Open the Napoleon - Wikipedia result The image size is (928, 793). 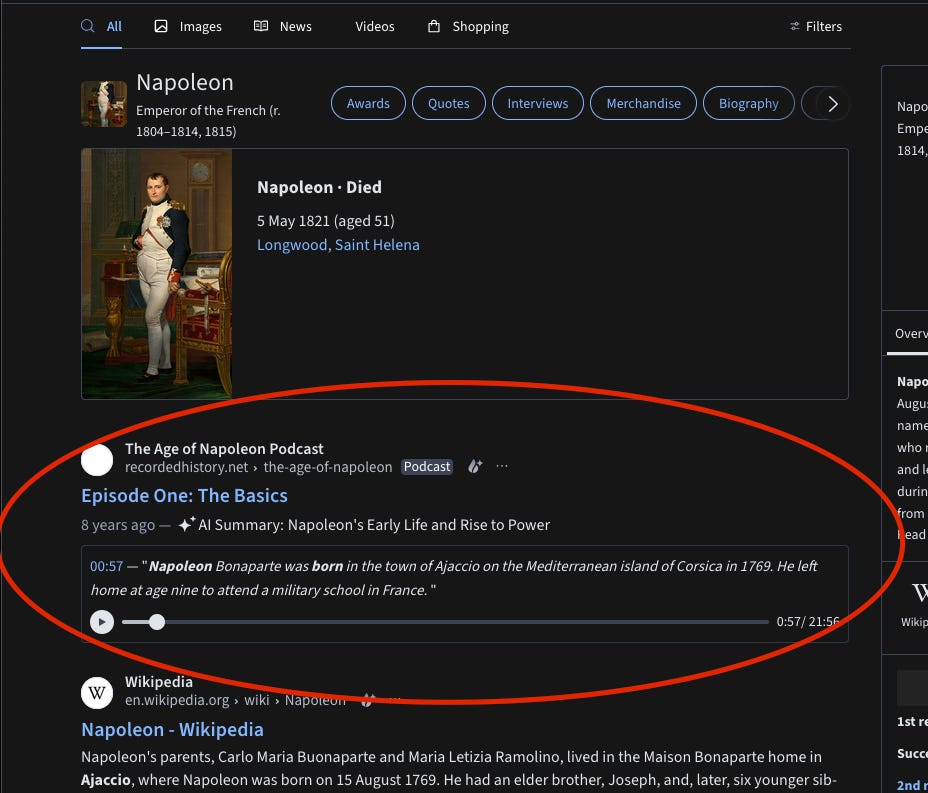(x=172, y=729)
